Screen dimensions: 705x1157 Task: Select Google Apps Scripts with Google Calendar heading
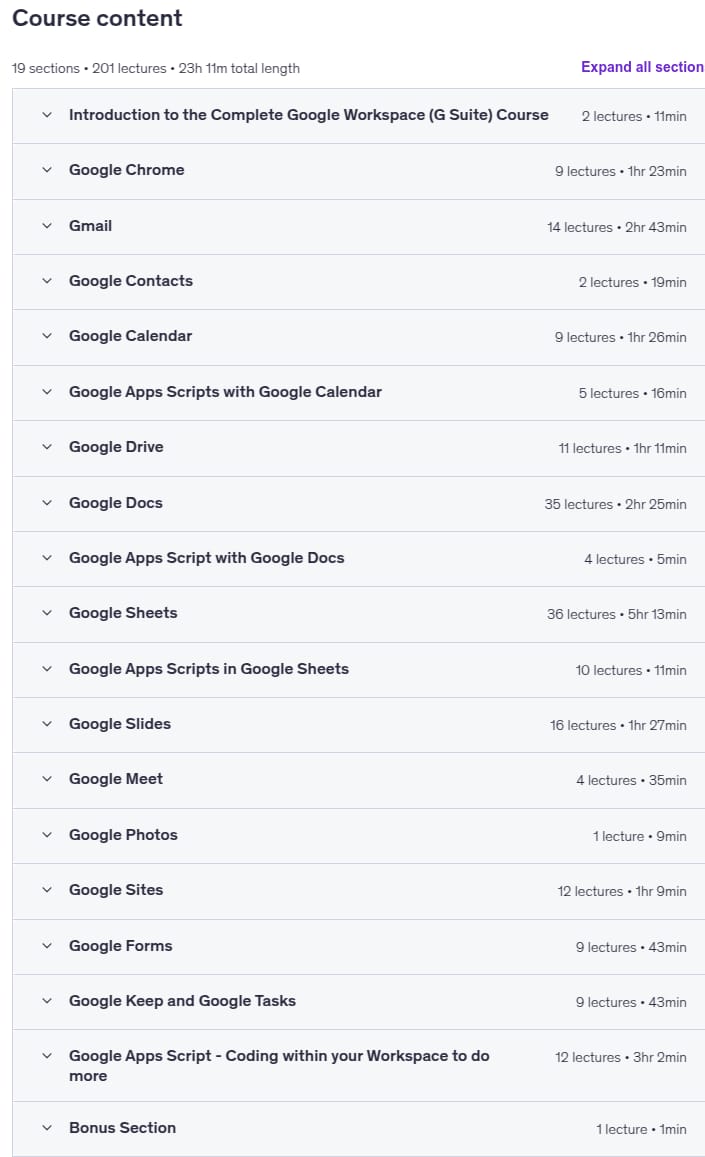click(x=225, y=392)
